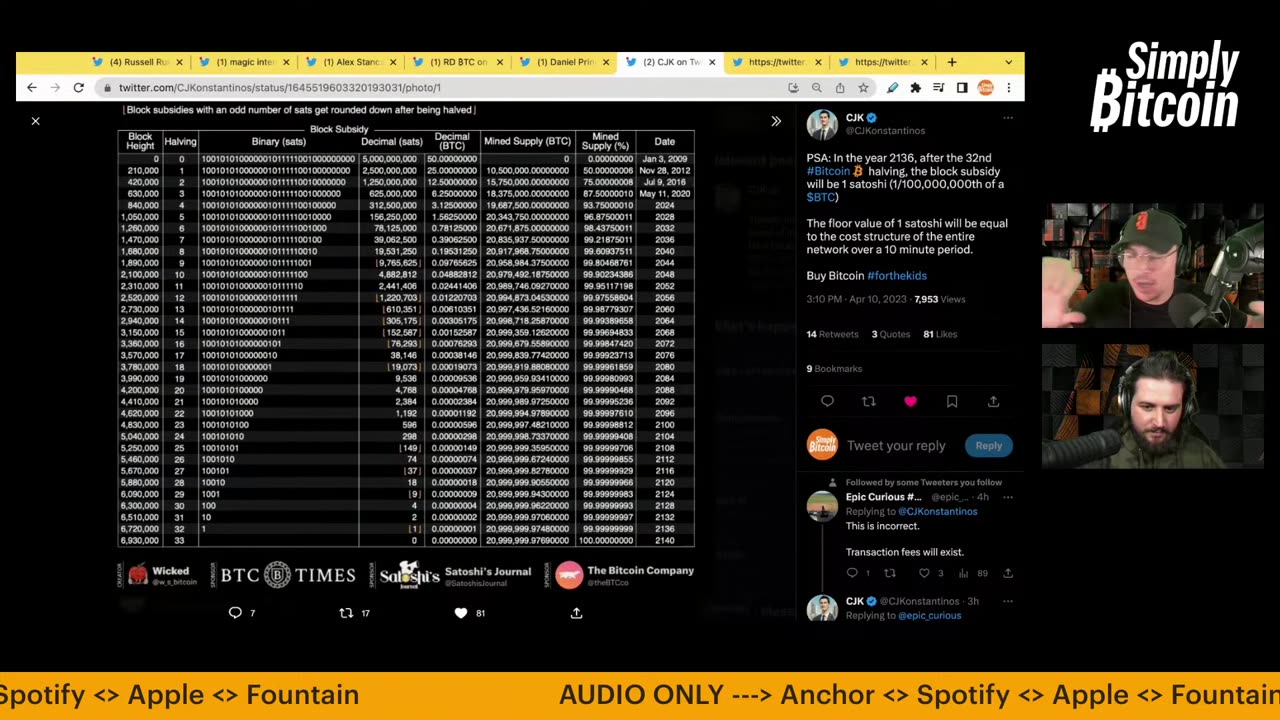This screenshot has height=720, width=1280.
Task: Retweet the Epic Curious reply
Action: click(x=889, y=573)
